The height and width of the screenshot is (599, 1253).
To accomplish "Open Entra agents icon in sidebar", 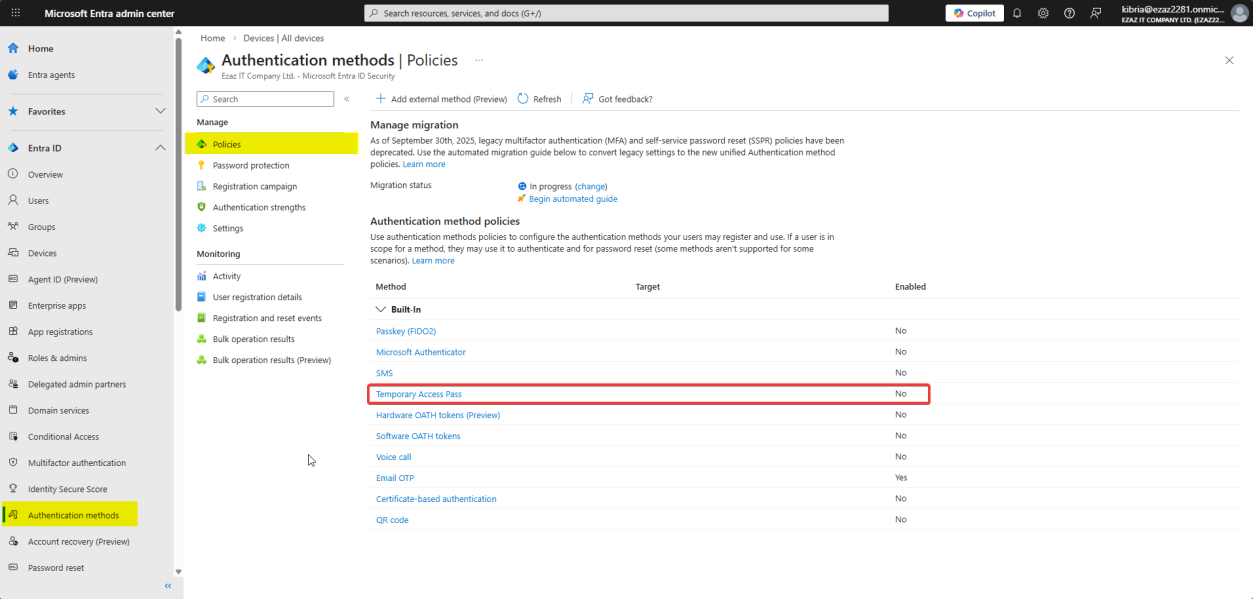I will (13, 75).
